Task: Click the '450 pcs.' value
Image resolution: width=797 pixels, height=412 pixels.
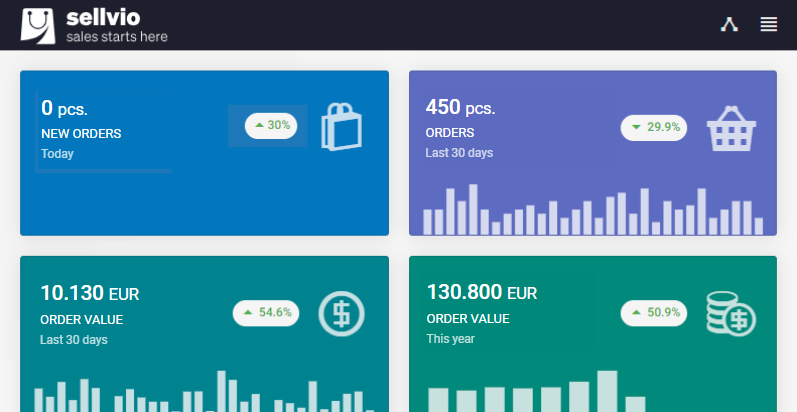Action: point(460,107)
